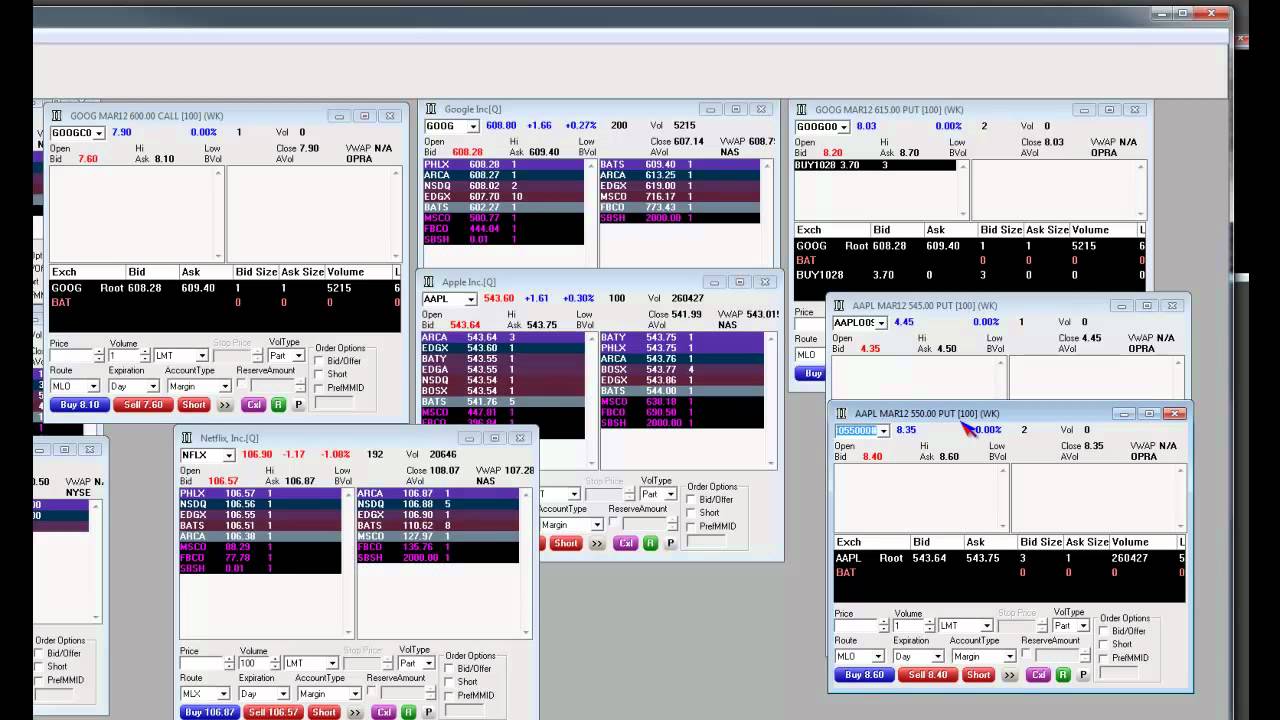Screen dimensions: 1280x720
Task: Open the GOOGC0 symbol dropdown
Action: (x=99, y=133)
